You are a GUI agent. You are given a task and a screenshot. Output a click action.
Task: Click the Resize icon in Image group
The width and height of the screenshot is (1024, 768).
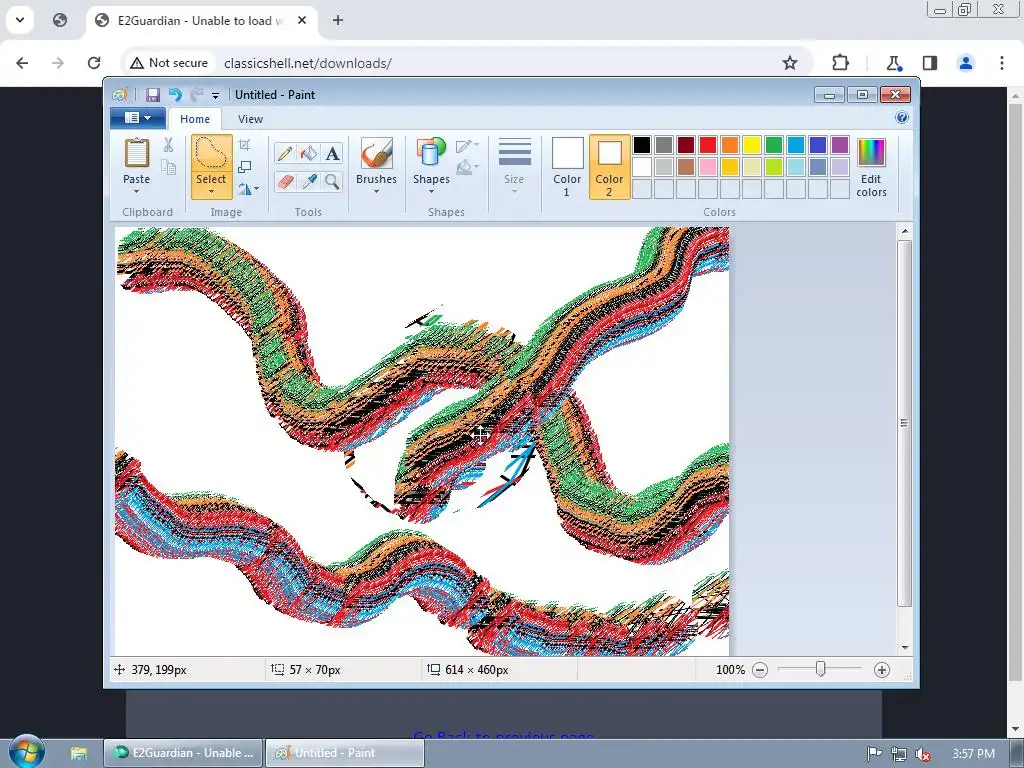pos(245,167)
